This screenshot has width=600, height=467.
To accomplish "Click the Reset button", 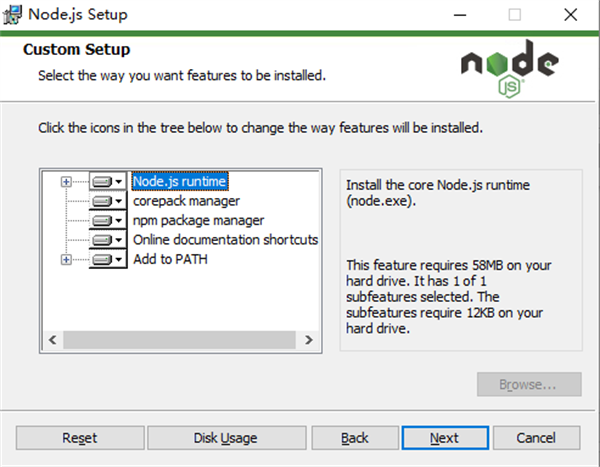I will click(x=80, y=438).
